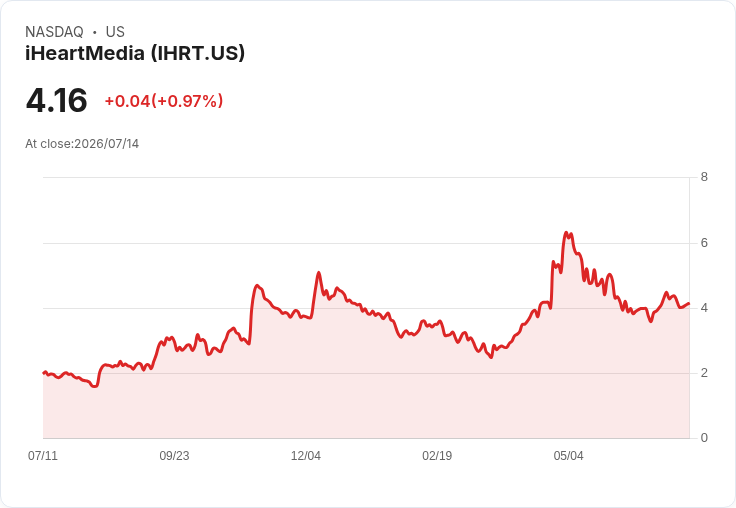
Task: Select the 07/11 date label on x-axis
Action: click(x=43, y=455)
